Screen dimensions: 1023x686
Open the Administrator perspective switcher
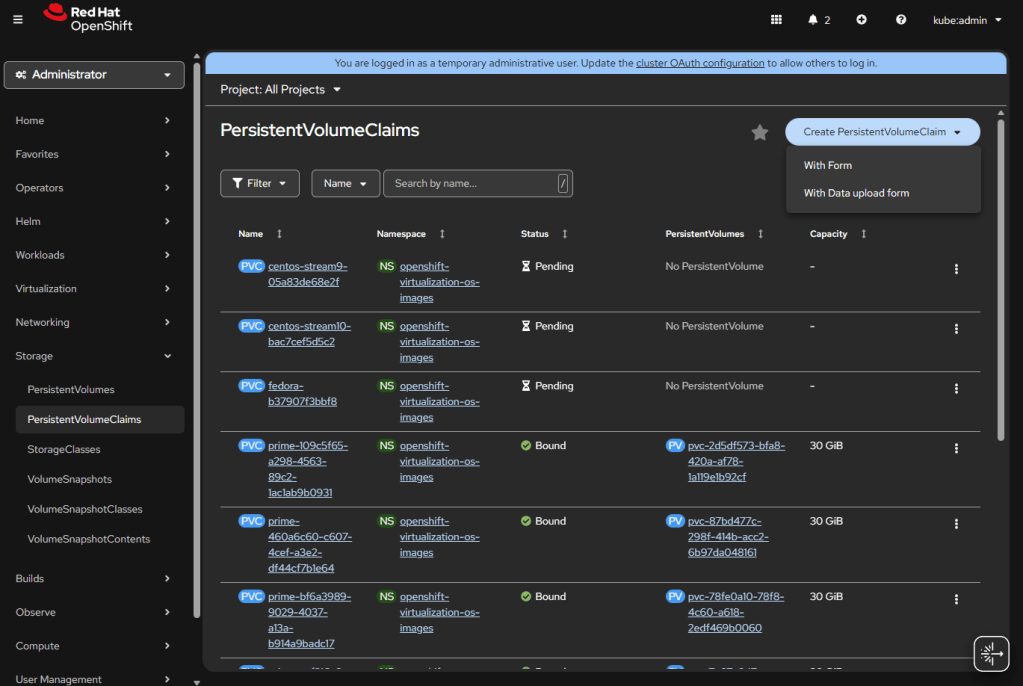(94, 75)
